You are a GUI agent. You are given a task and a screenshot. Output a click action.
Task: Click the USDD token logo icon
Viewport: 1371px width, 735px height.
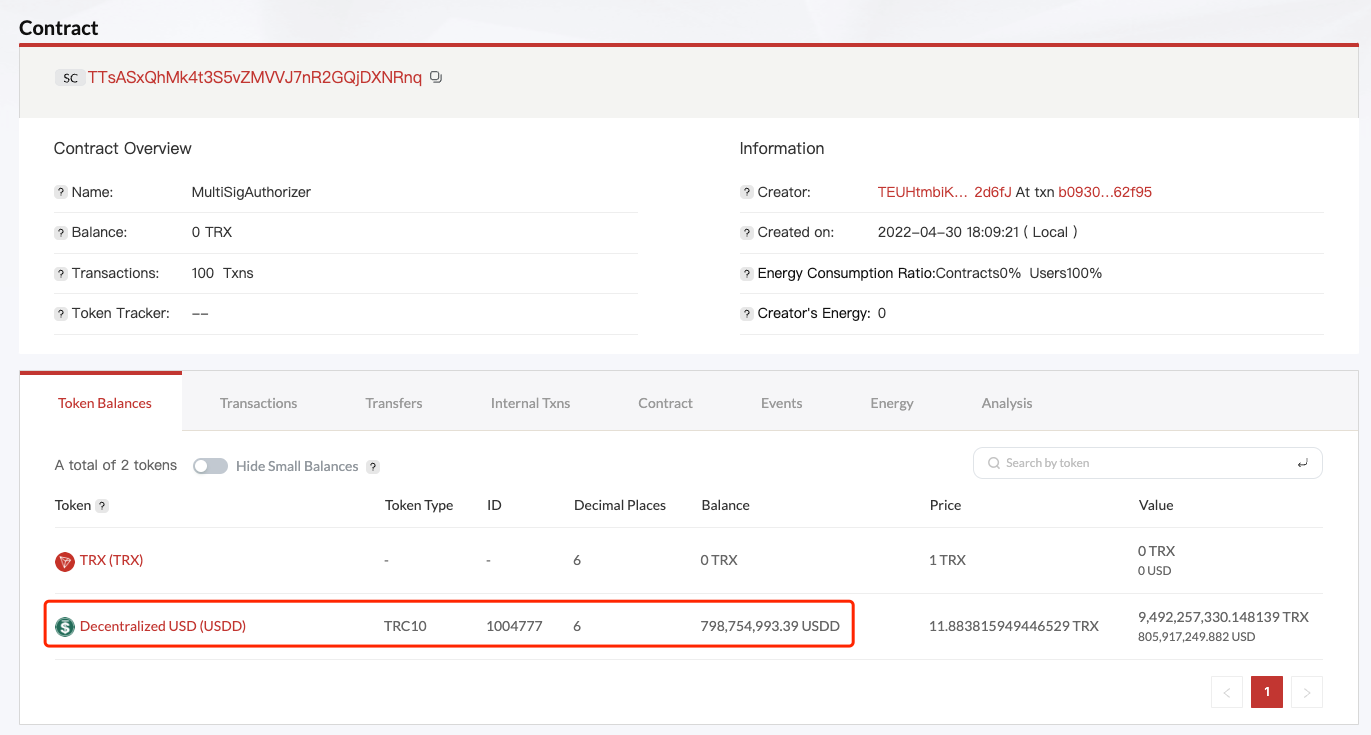point(65,627)
